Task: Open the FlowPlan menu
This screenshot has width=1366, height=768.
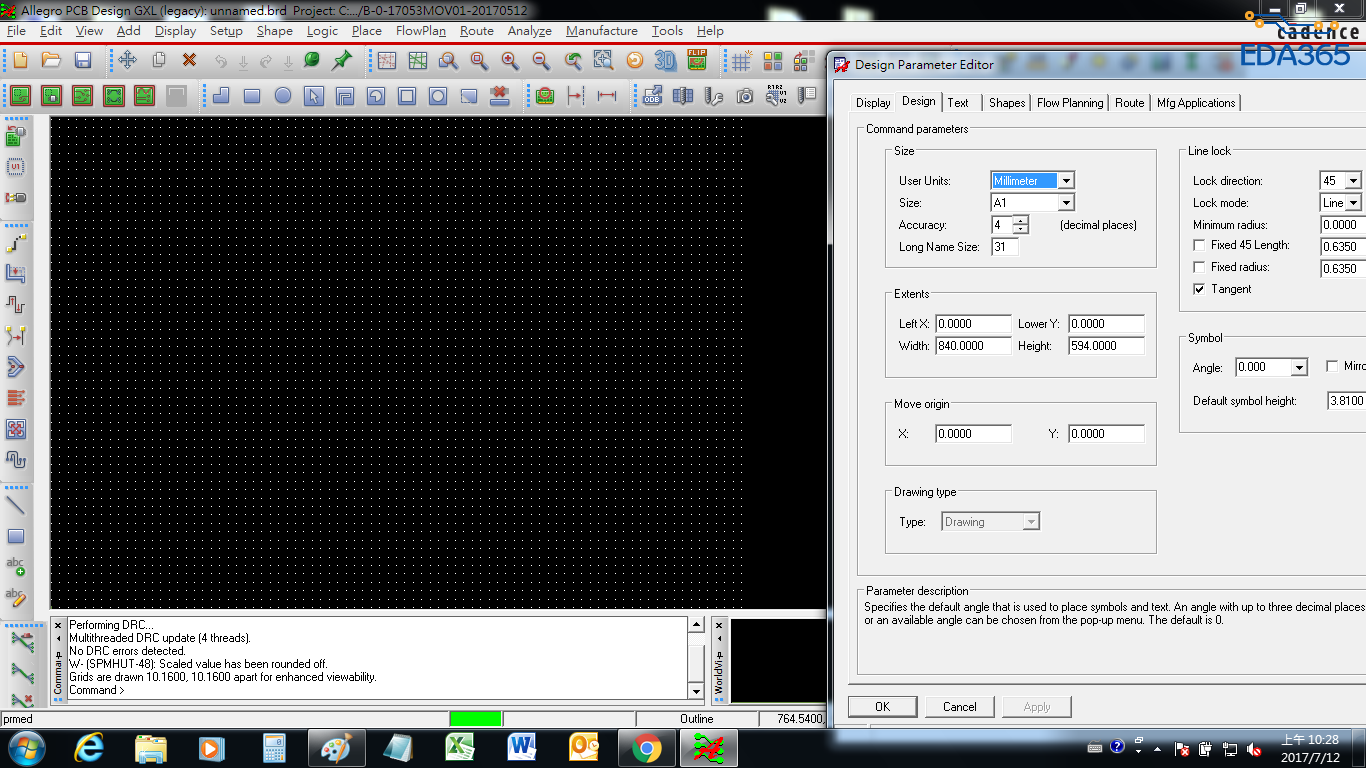Action: click(421, 31)
